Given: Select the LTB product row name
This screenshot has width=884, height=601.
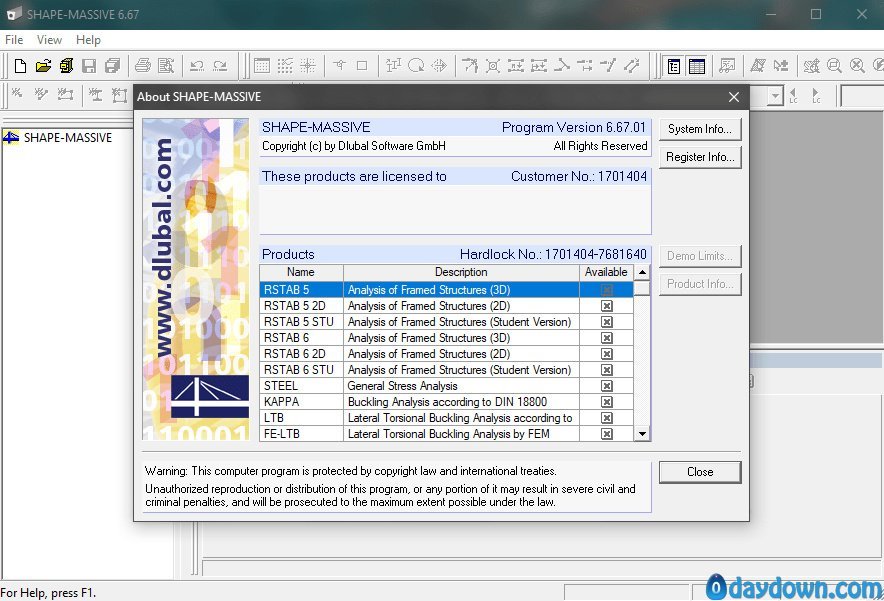Looking at the screenshot, I should [273, 418].
